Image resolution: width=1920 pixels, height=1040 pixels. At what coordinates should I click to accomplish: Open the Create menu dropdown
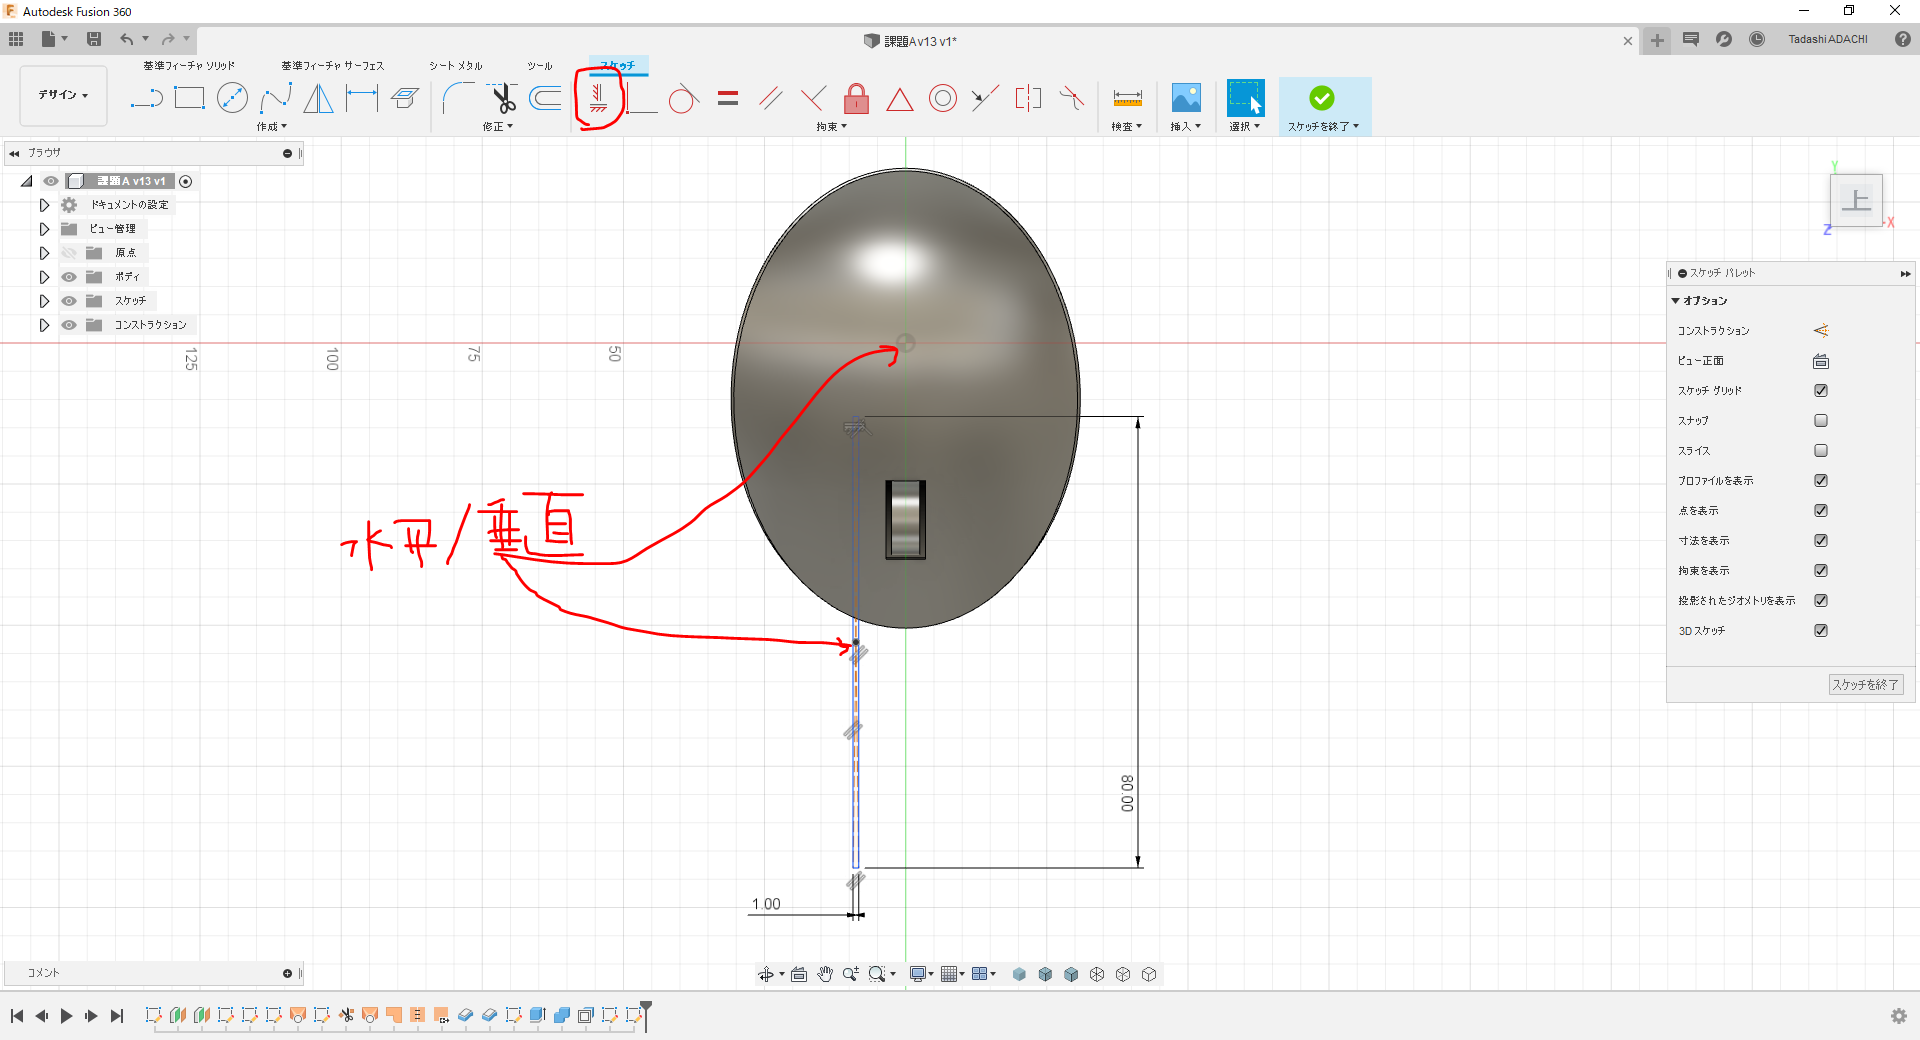(x=271, y=127)
